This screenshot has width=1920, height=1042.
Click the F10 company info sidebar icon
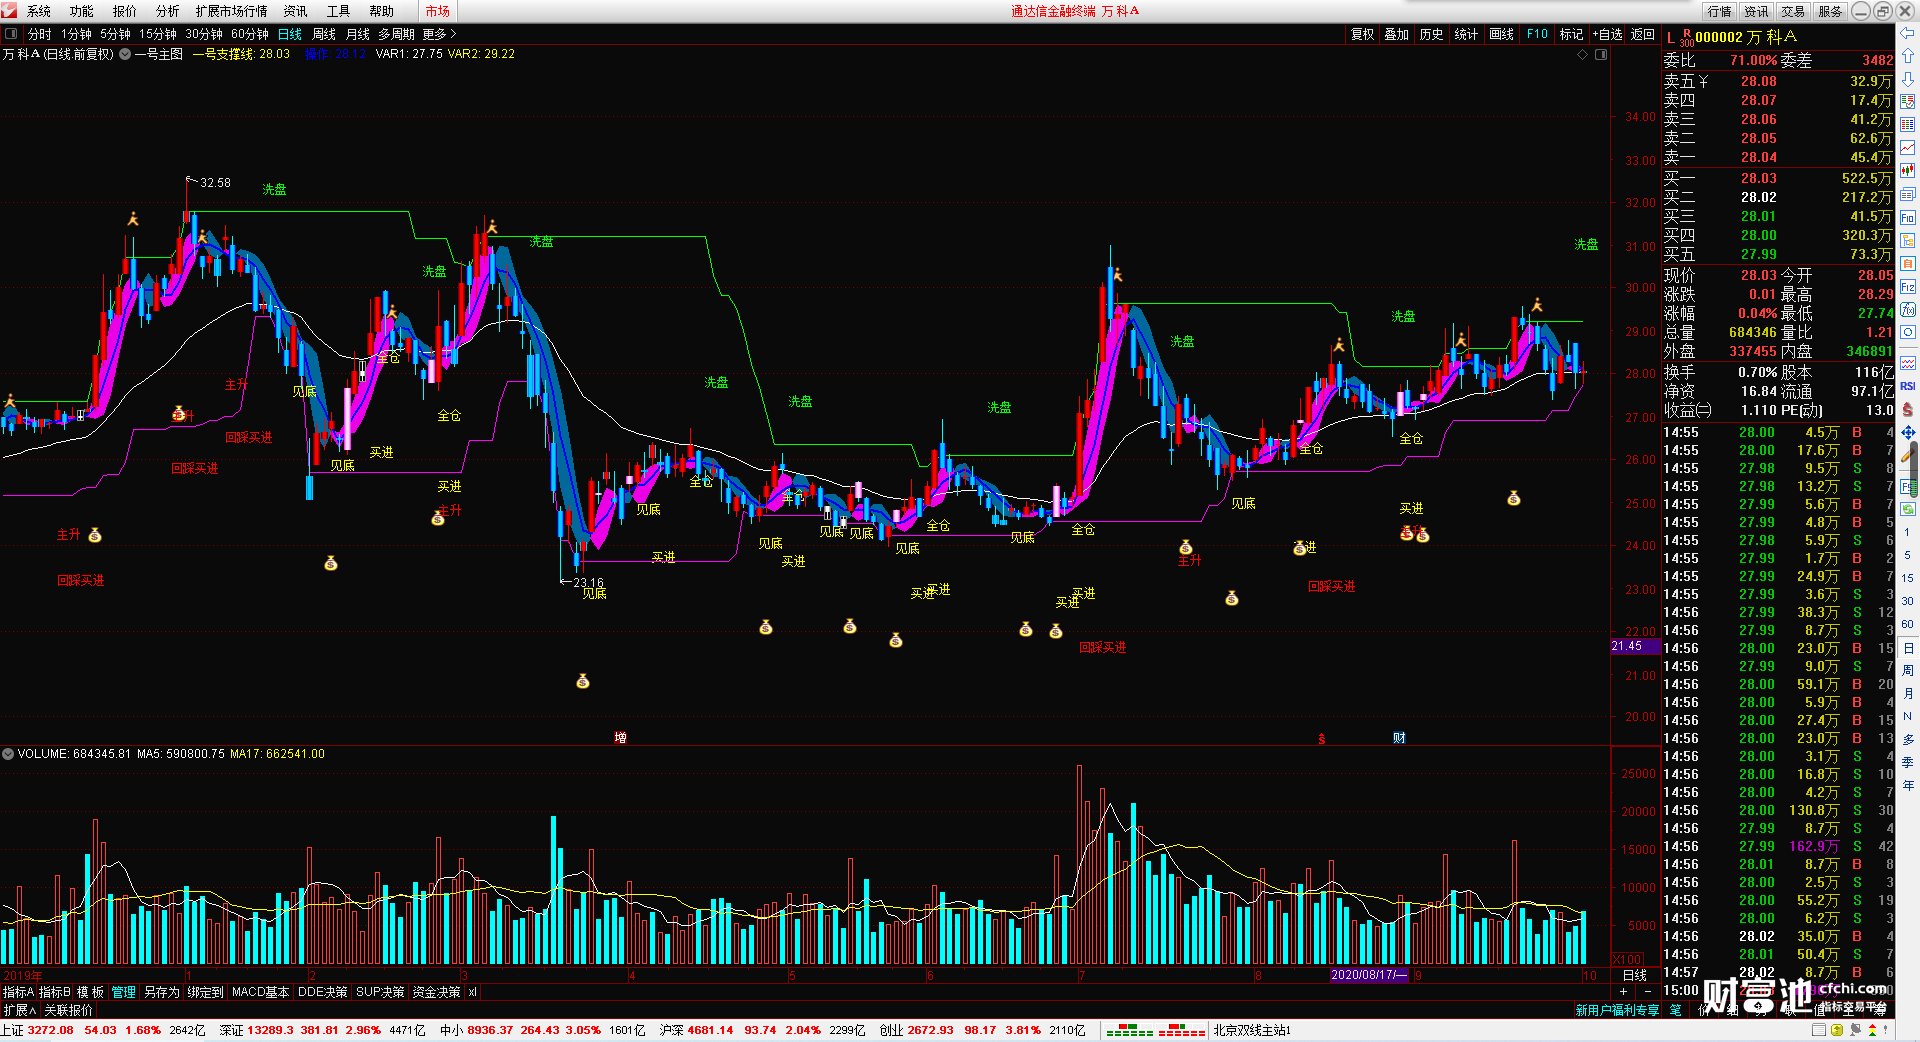1908,217
